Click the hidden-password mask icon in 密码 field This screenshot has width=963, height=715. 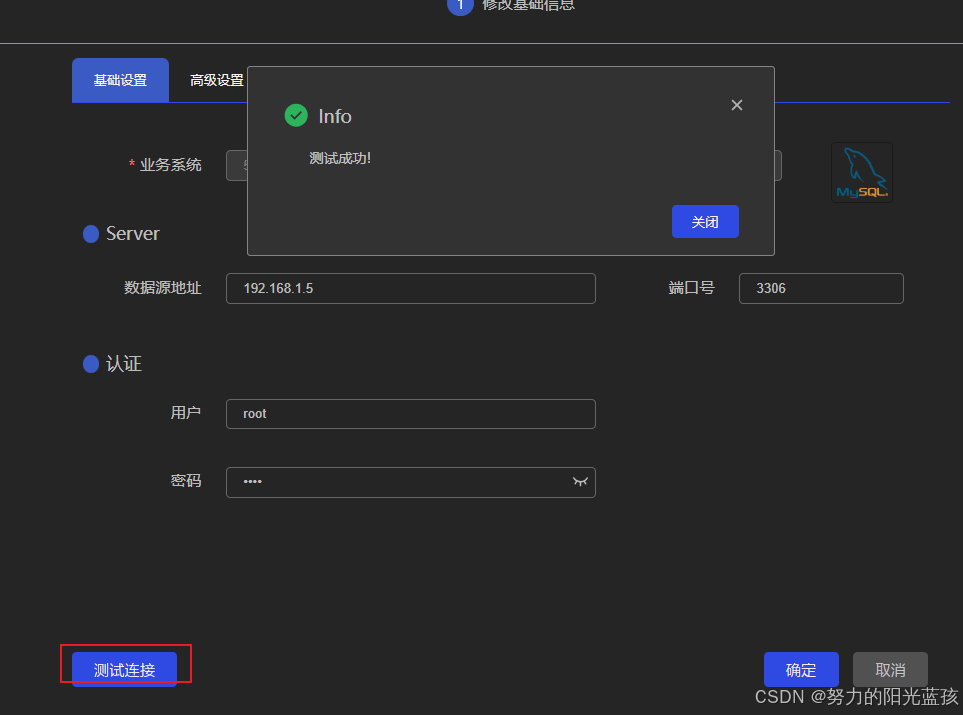pyautogui.click(x=580, y=481)
